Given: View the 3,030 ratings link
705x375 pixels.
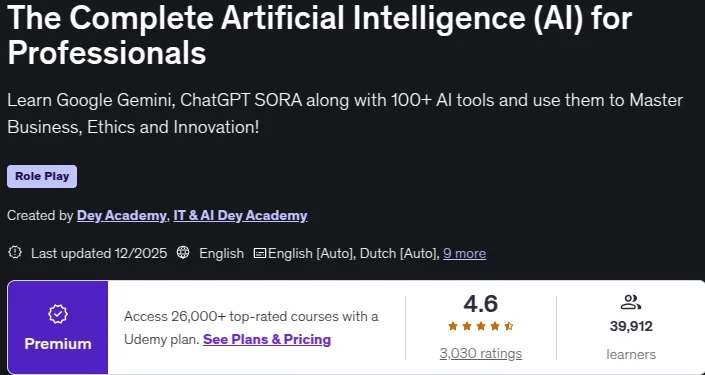Looking at the screenshot, I should tap(481, 354).
